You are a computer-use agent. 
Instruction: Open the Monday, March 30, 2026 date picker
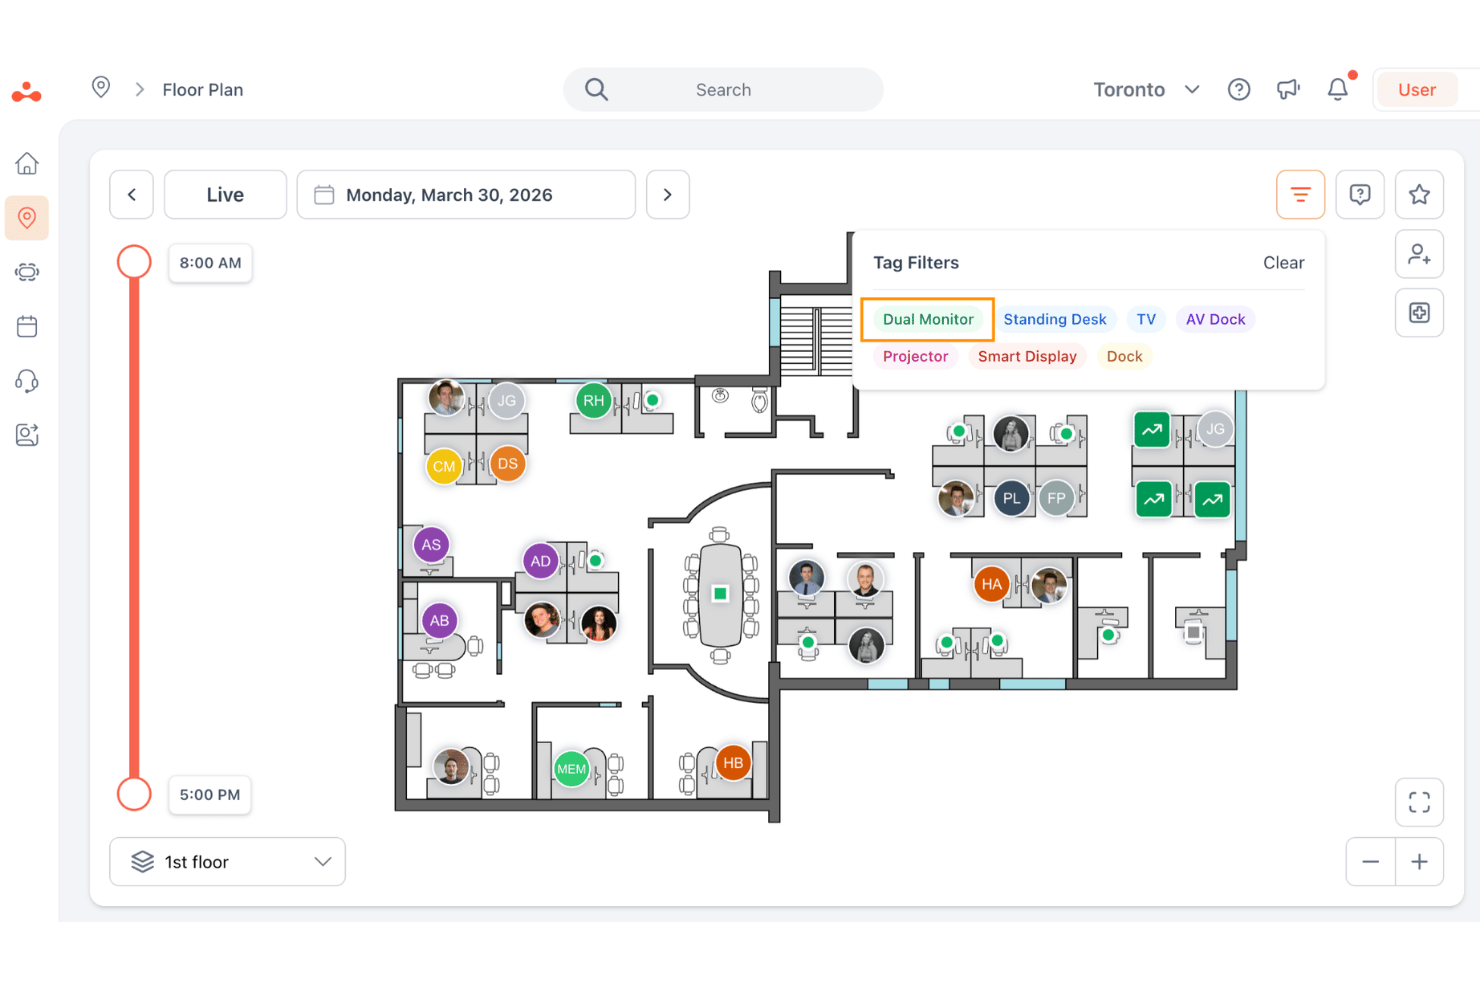(466, 195)
